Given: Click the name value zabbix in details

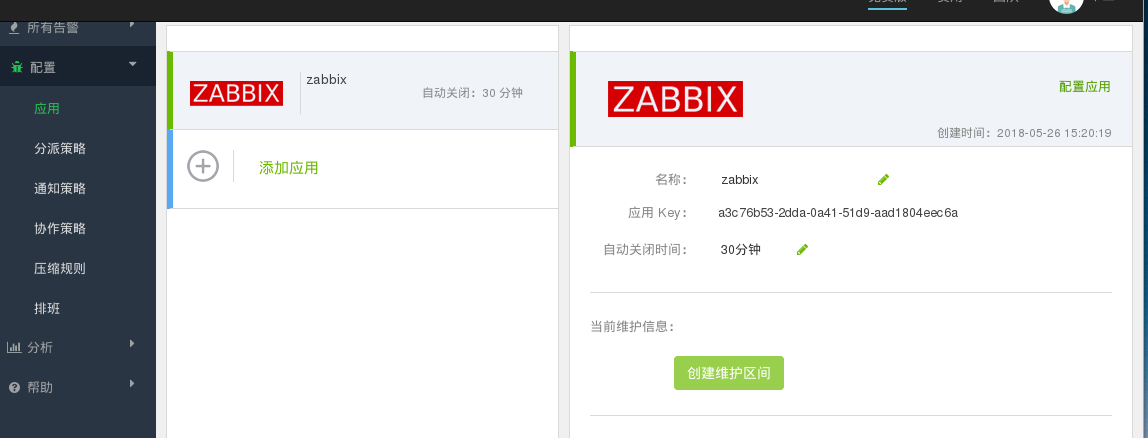Looking at the screenshot, I should pyautogui.click(x=739, y=179).
